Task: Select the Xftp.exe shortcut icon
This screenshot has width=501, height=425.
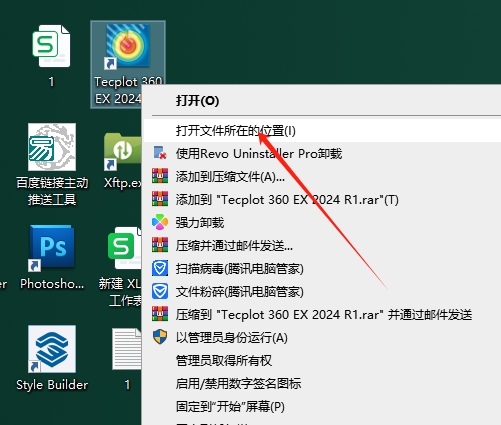Action: pyautogui.click(x=123, y=152)
